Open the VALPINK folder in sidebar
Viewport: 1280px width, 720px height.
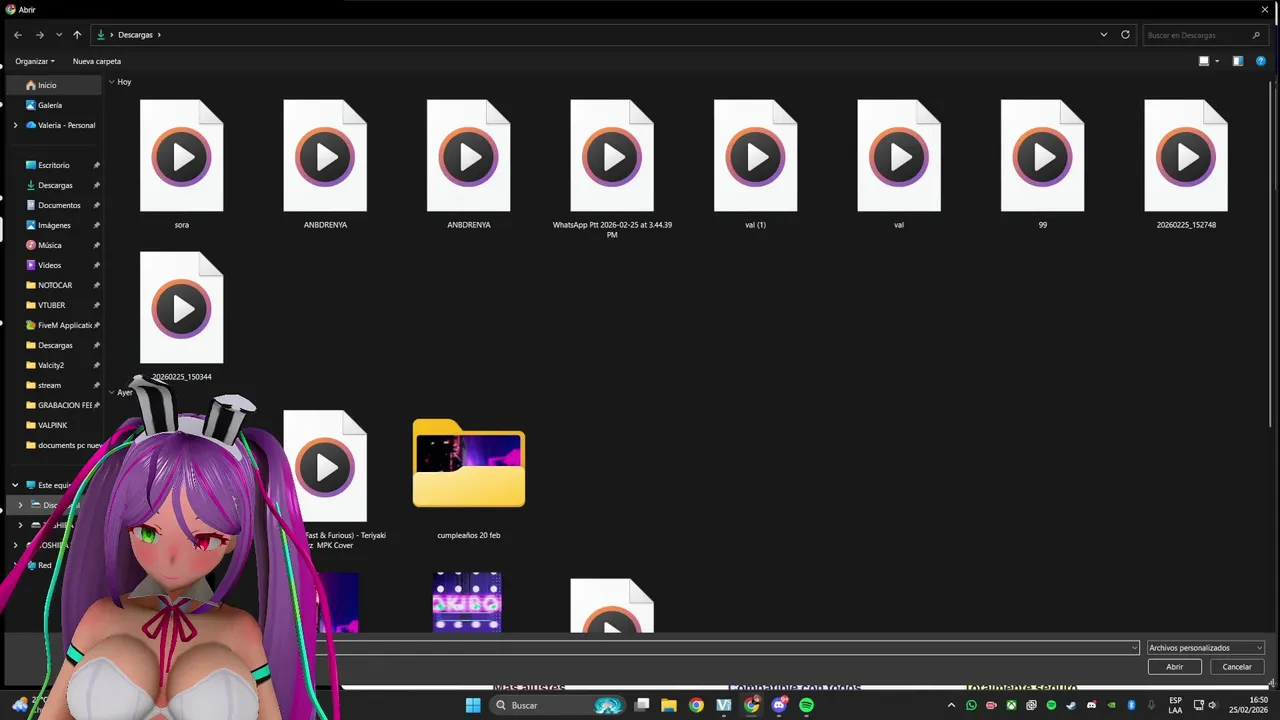53,425
